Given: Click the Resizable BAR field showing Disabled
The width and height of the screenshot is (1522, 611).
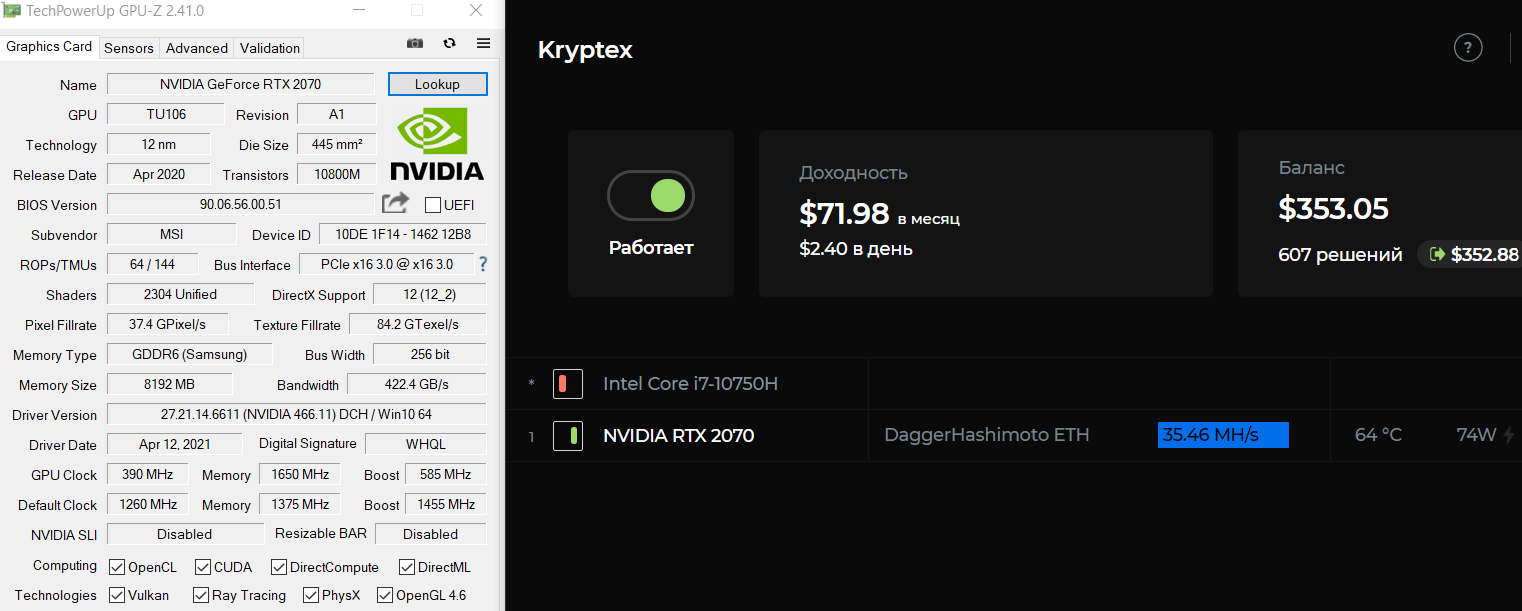Looking at the screenshot, I should coord(430,534).
